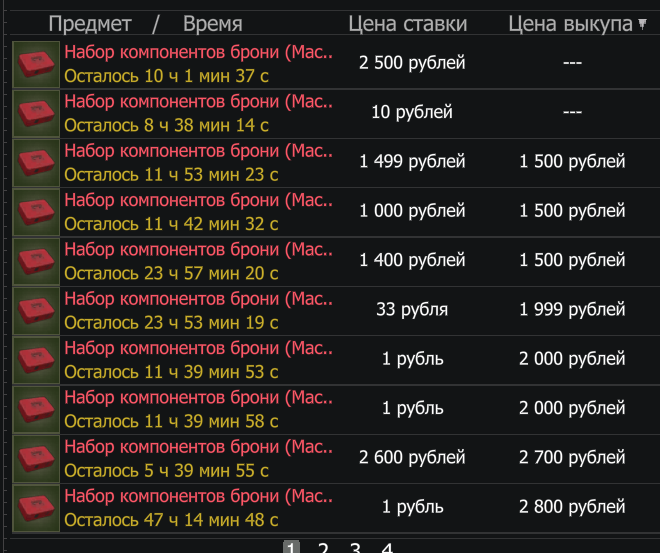Click the Предмет column header
660x553 pixels.
tap(89, 23)
